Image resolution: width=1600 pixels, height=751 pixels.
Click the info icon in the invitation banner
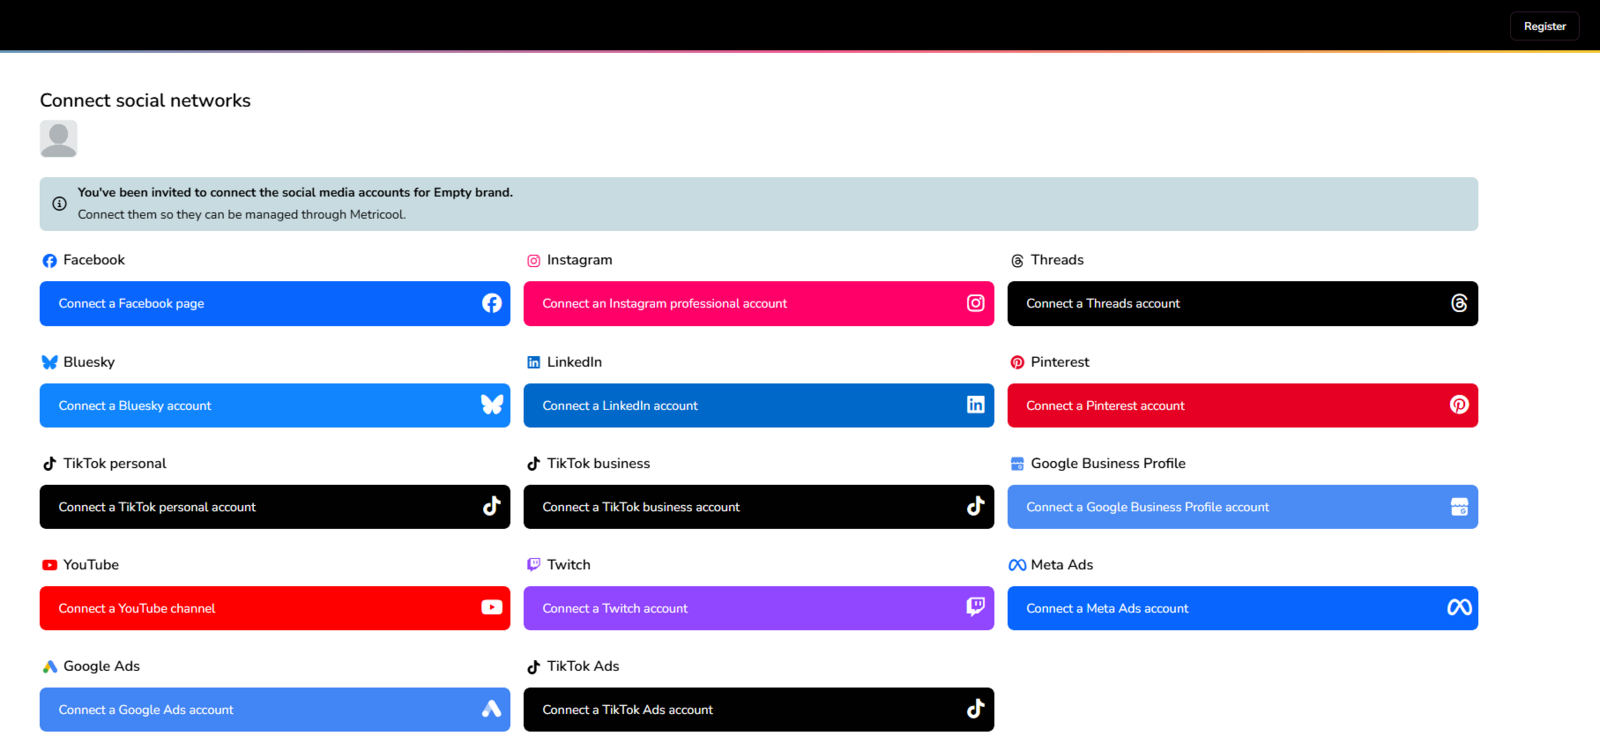59,203
